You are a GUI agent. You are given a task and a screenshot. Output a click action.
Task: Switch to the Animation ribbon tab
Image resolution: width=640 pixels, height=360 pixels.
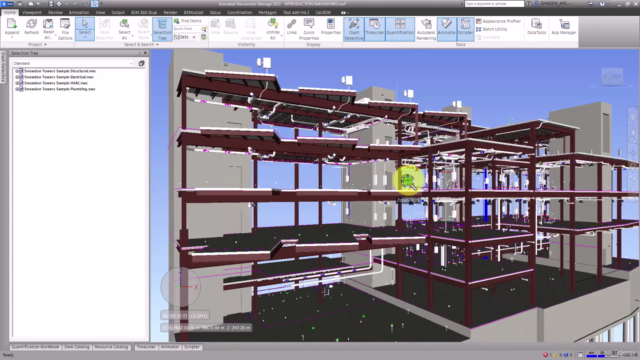[x=79, y=13]
